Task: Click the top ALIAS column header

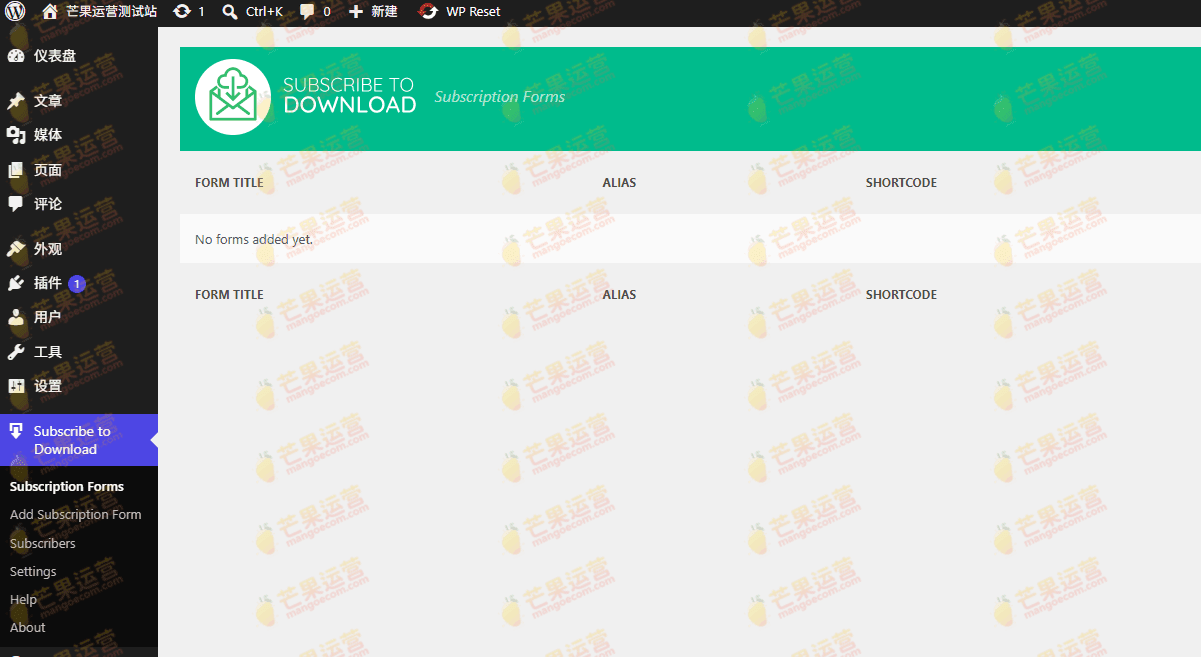Action: (619, 183)
